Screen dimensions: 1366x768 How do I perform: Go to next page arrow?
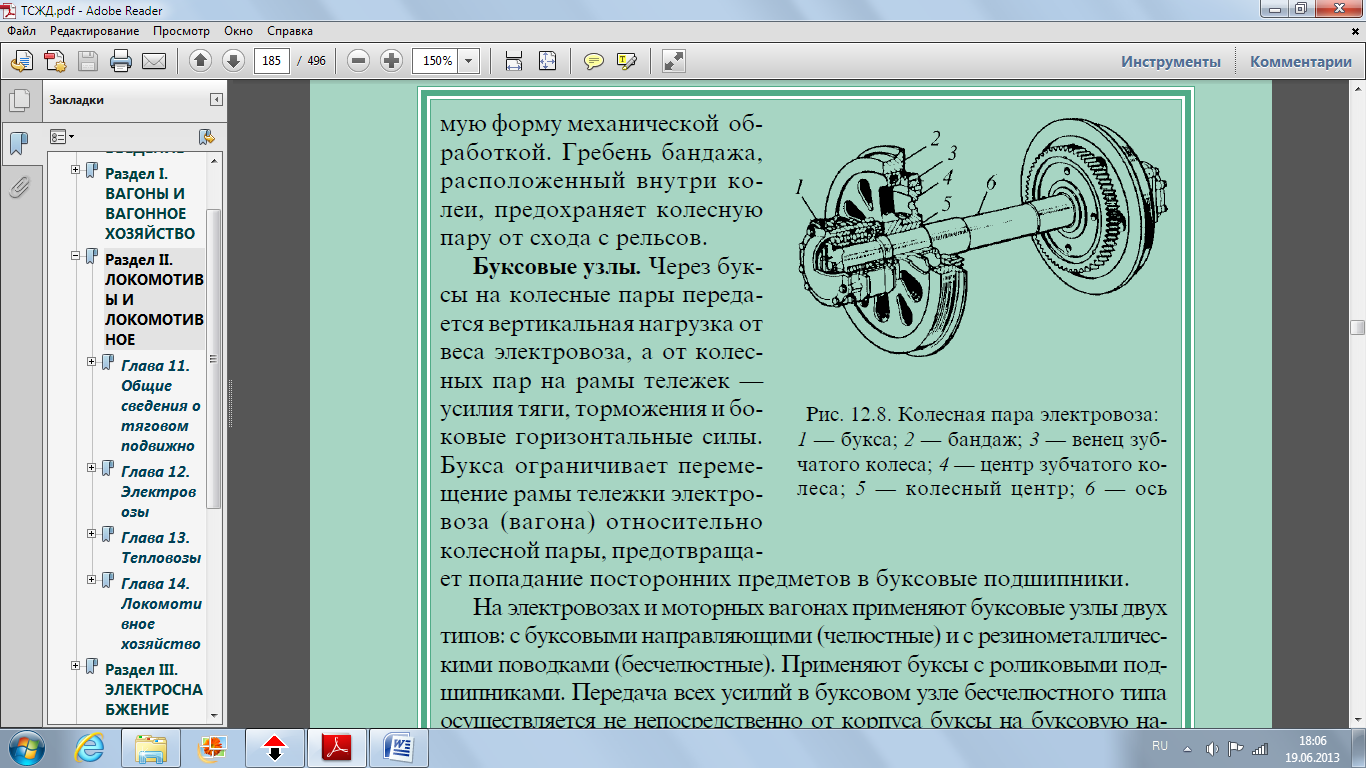tap(233, 61)
